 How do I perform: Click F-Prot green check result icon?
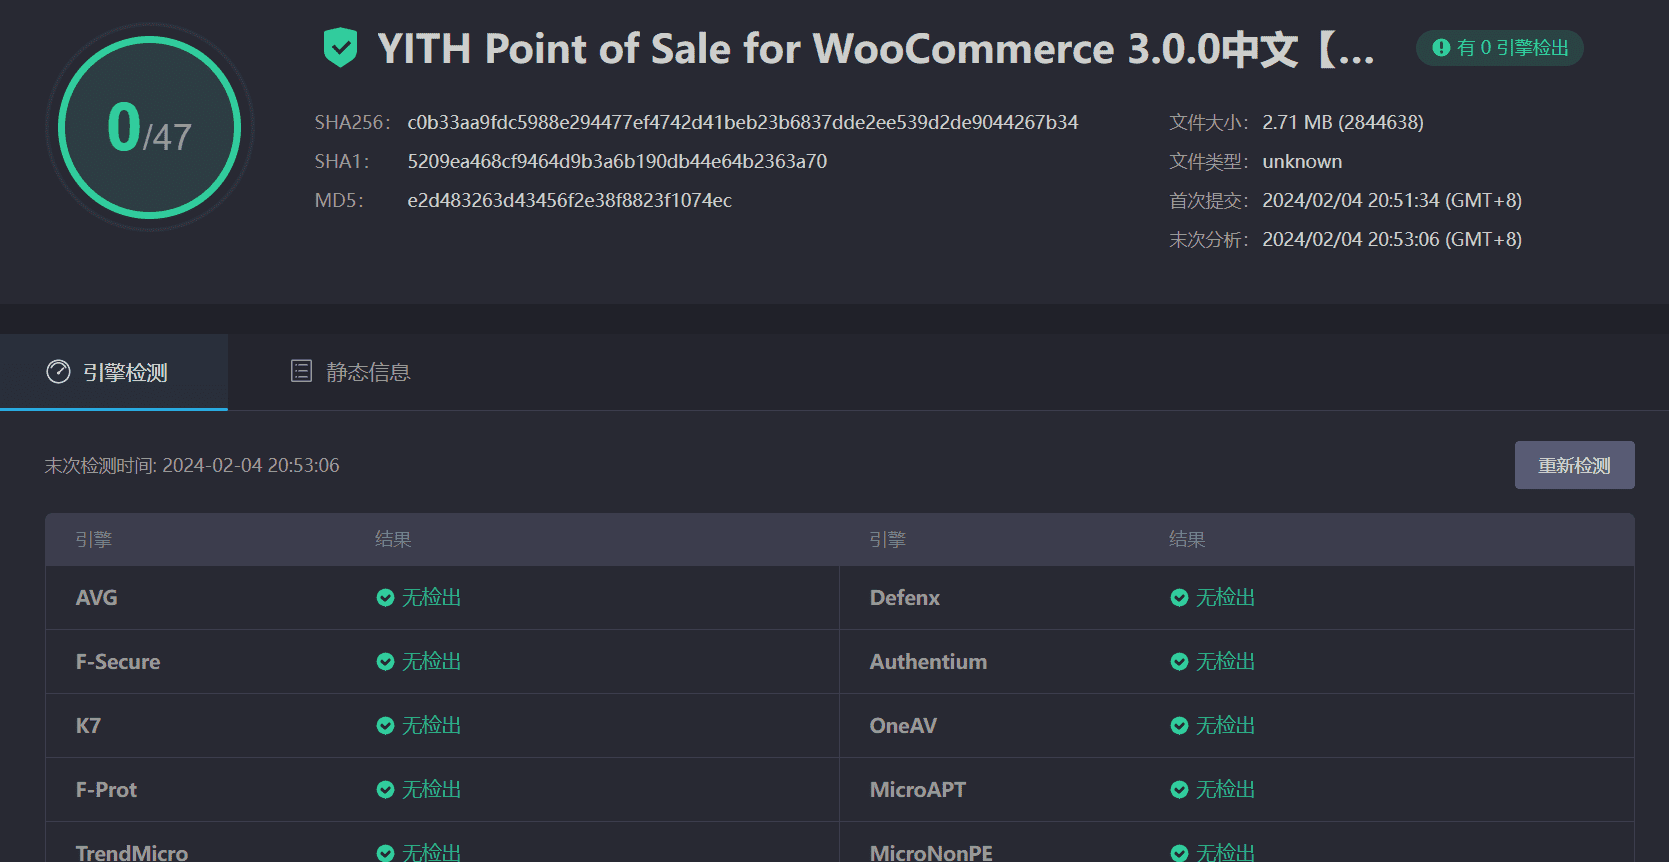point(385,790)
